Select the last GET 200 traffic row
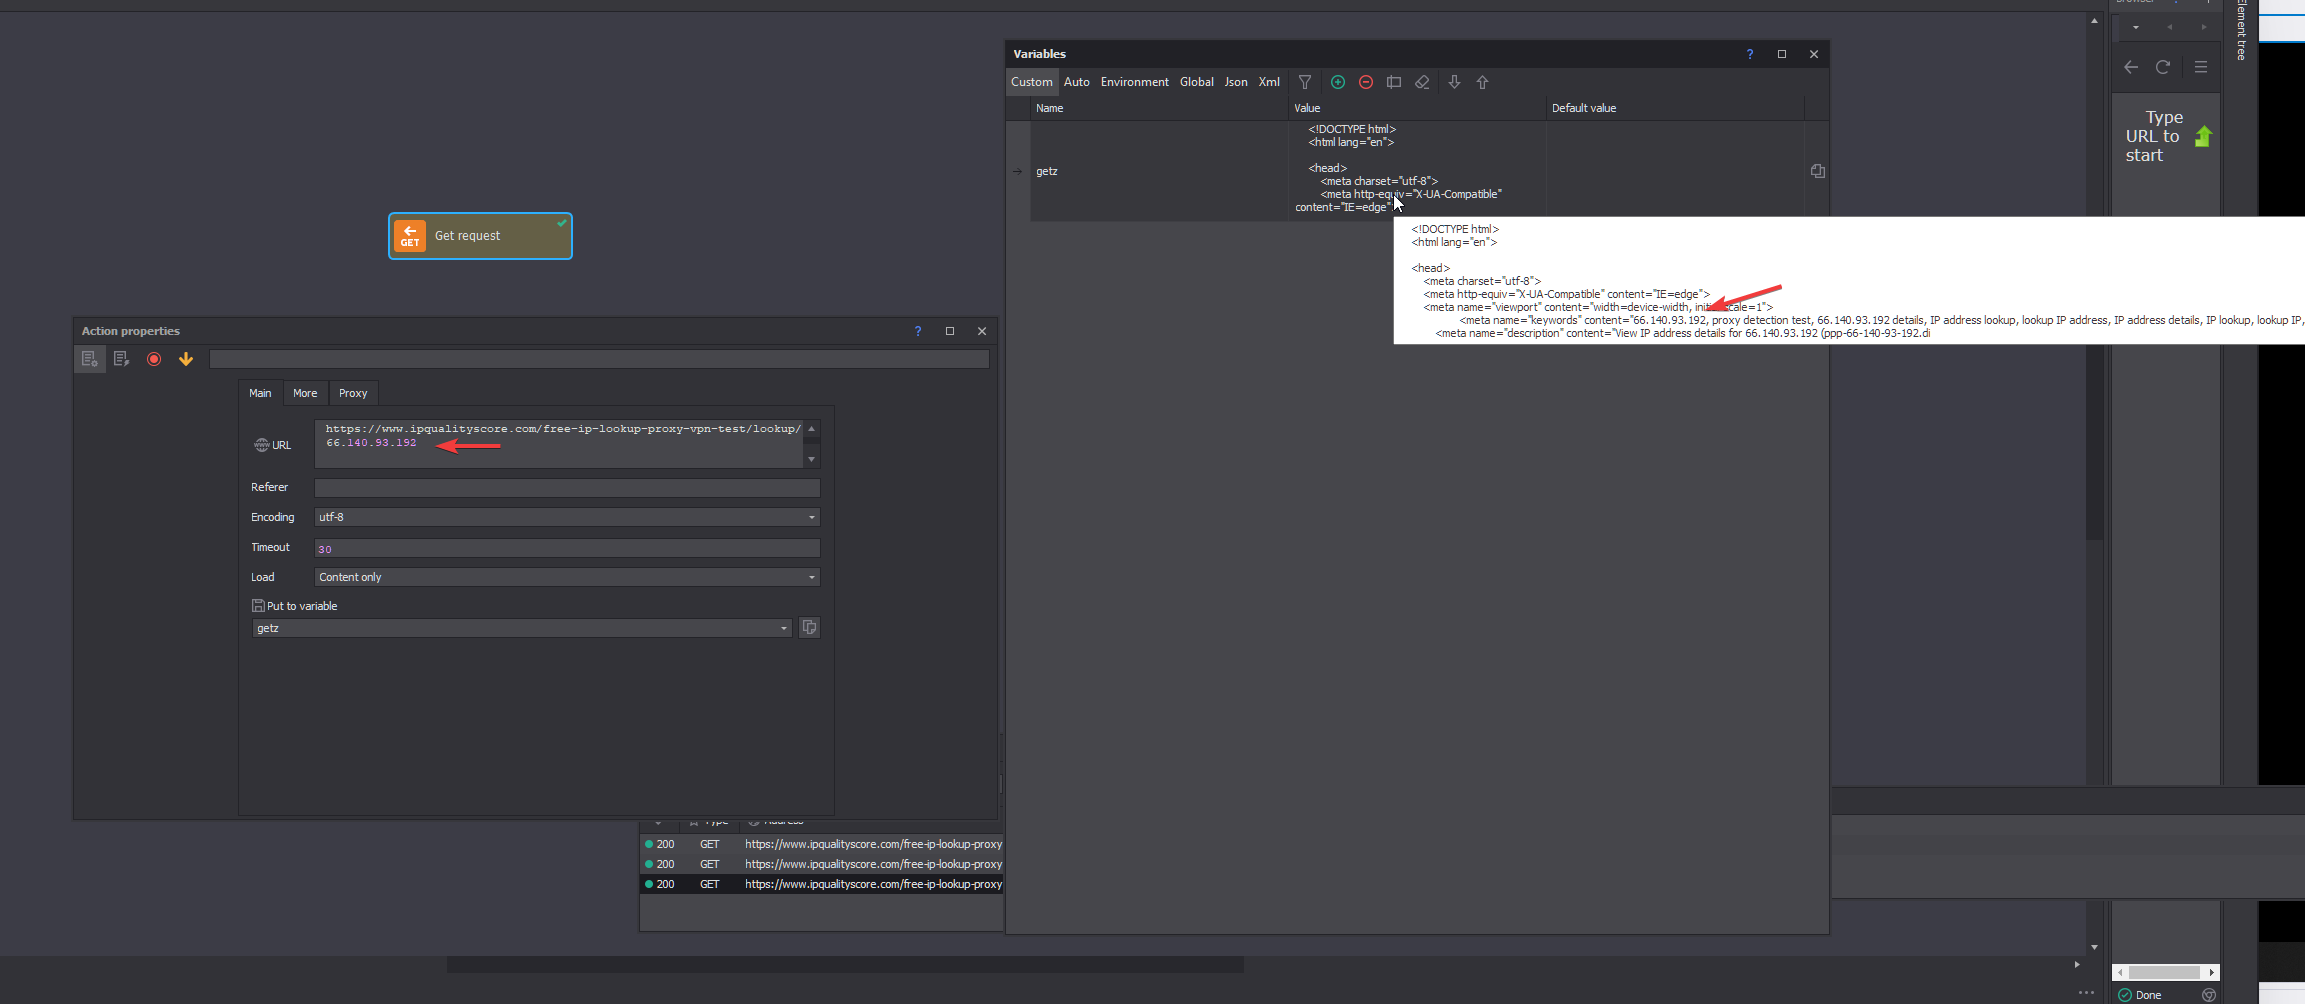The image size is (2305, 1004). pyautogui.click(x=822, y=884)
